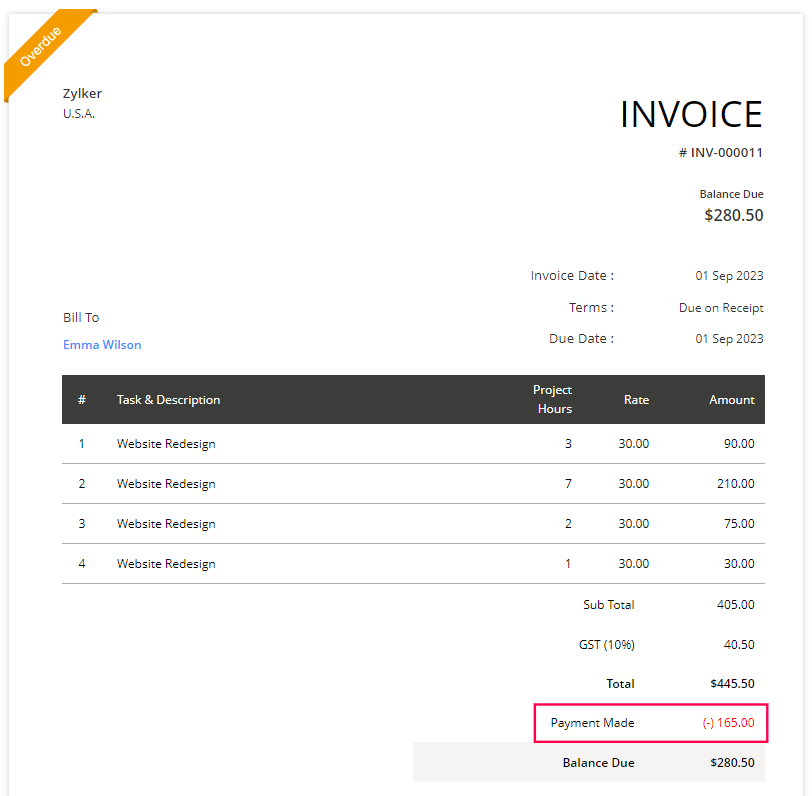This screenshot has width=812, height=796.
Task: Select the Zylker company name
Action: point(82,93)
